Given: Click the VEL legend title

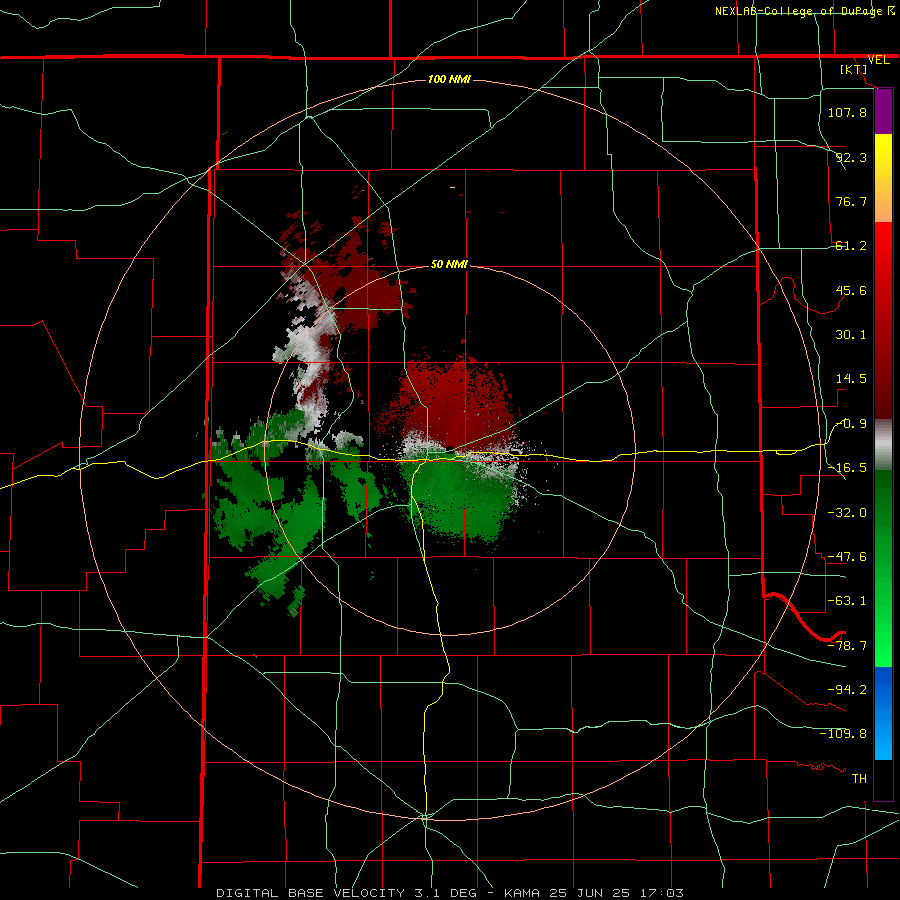Looking at the screenshot, I should click(878, 60).
